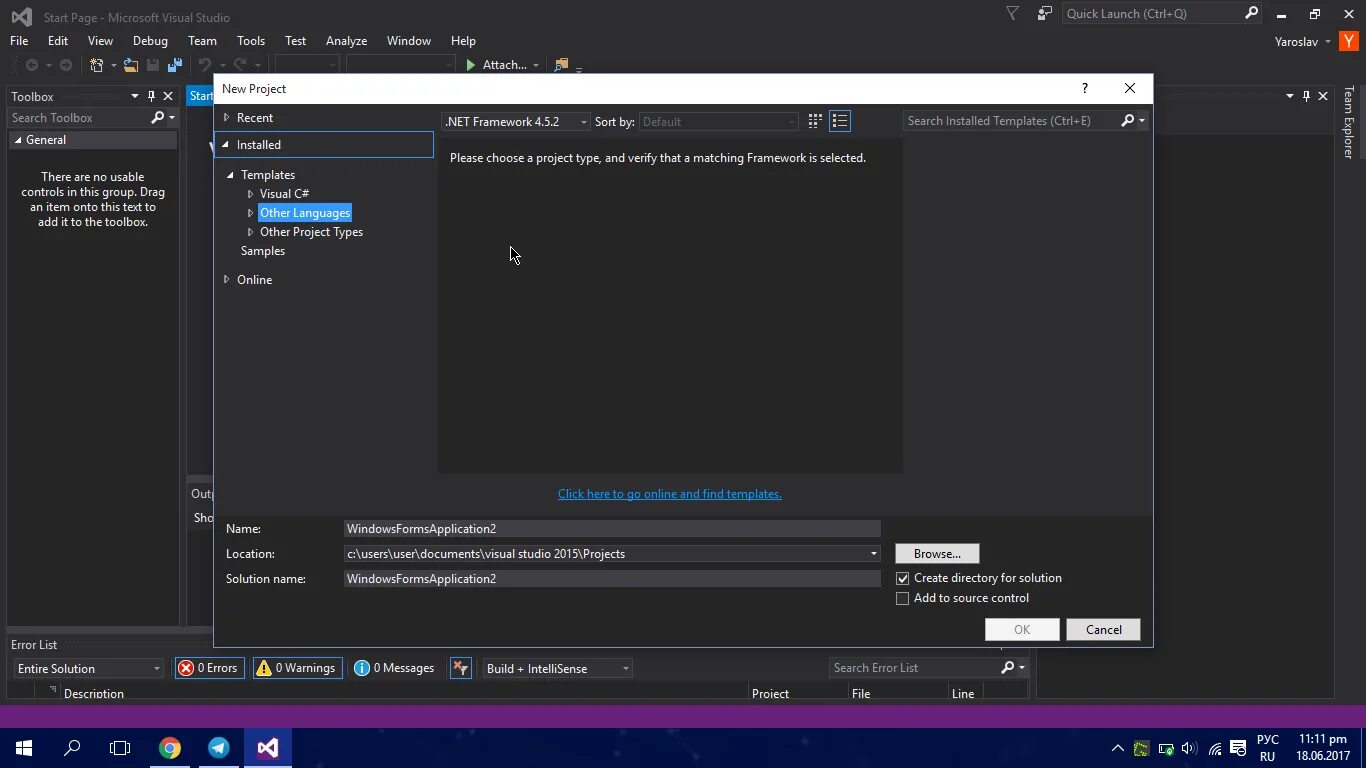Open the .NET Framework 4.5.2 dropdown
The image size is (1366, 768).
click(x=516, y=121)
